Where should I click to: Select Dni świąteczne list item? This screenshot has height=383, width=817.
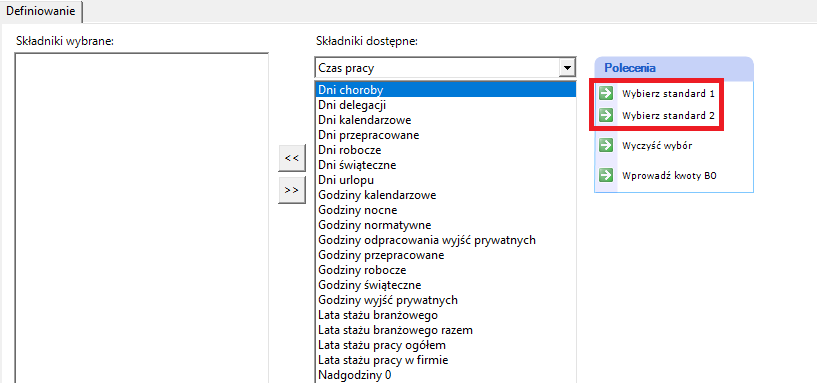tap(445, 165)
